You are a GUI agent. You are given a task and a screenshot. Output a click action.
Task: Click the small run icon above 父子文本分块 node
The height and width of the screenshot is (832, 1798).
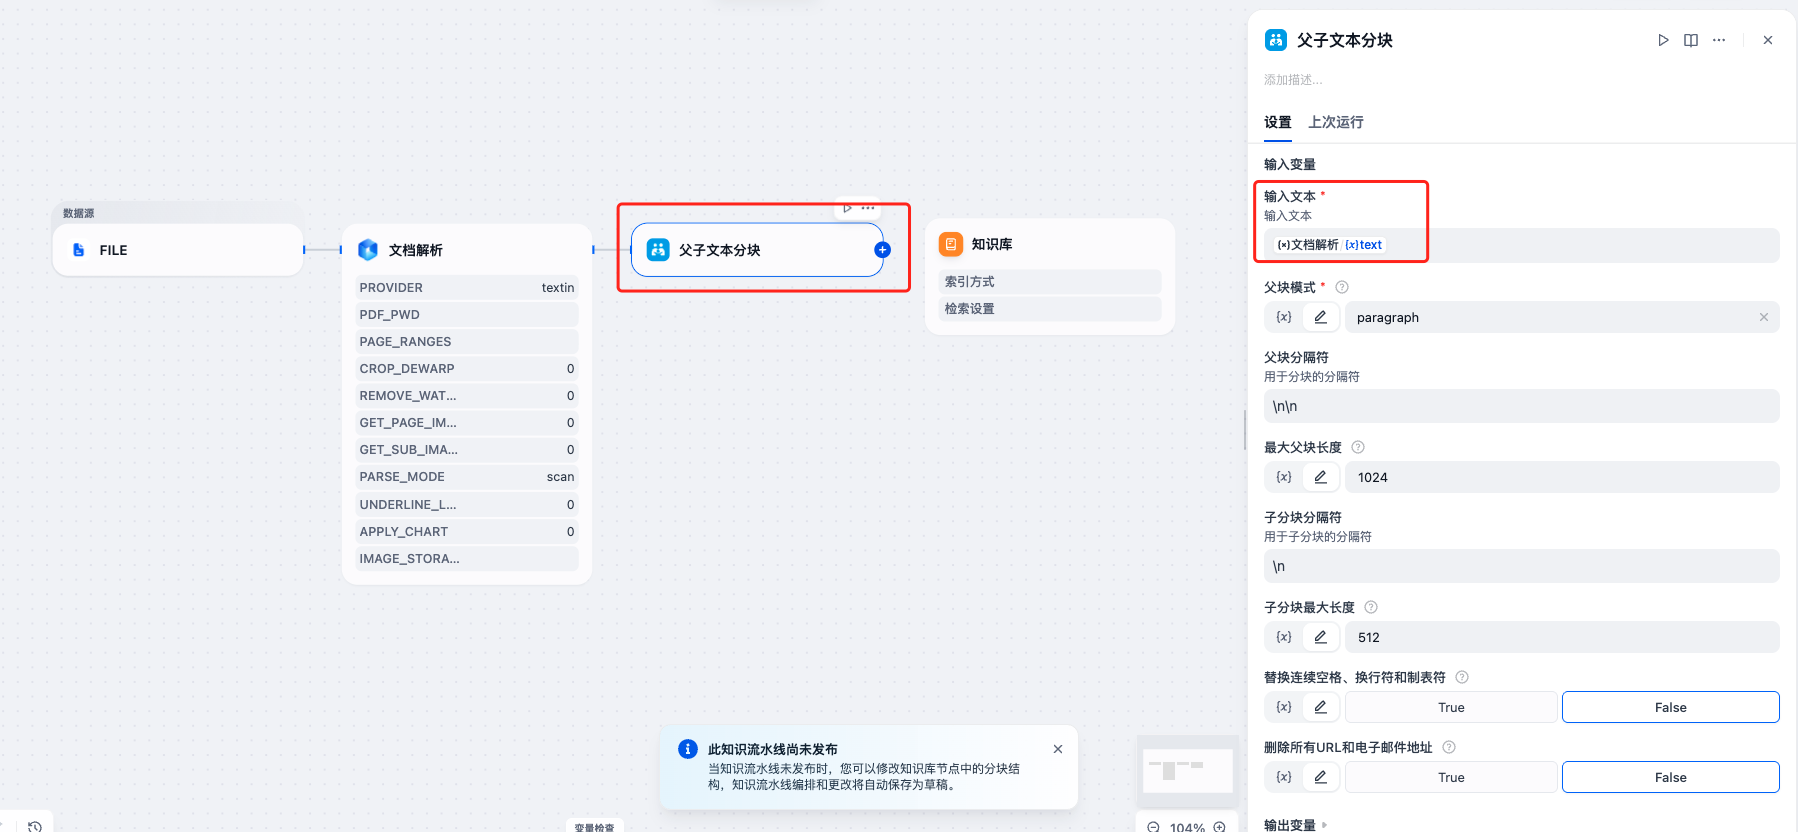[x=847, y=209]
